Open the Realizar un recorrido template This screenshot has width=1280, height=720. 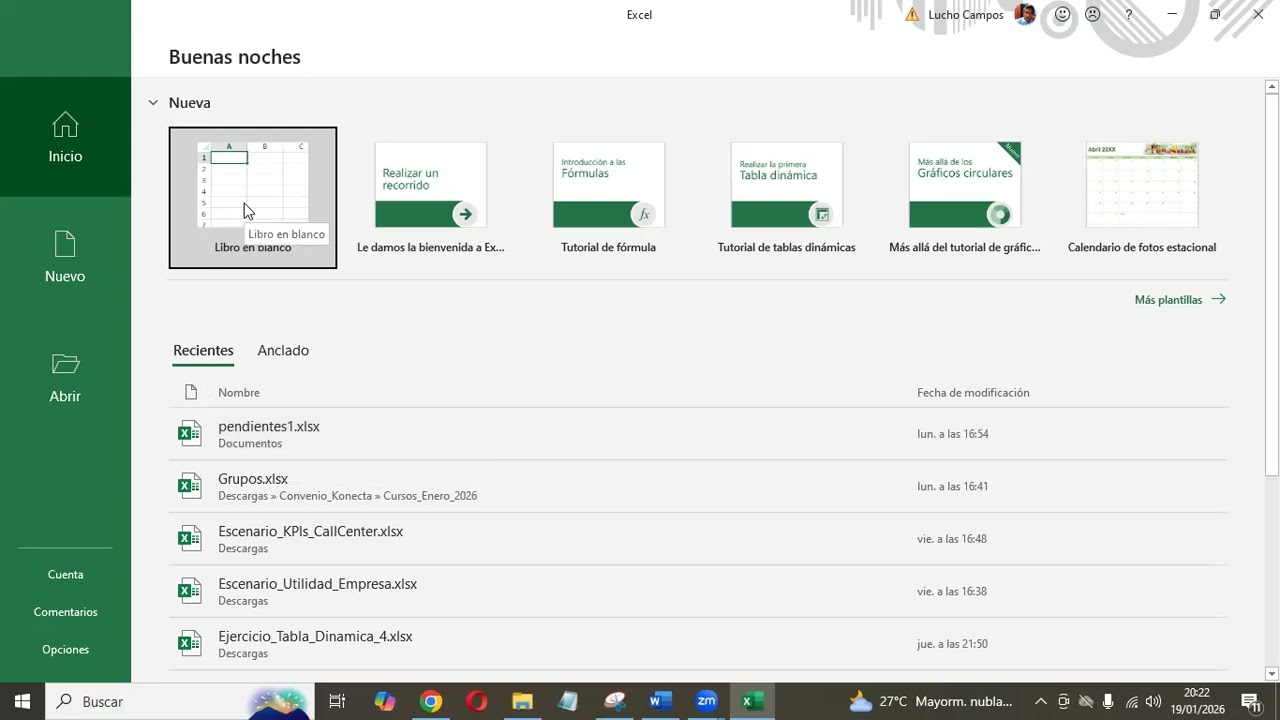(x=431, y=197)
